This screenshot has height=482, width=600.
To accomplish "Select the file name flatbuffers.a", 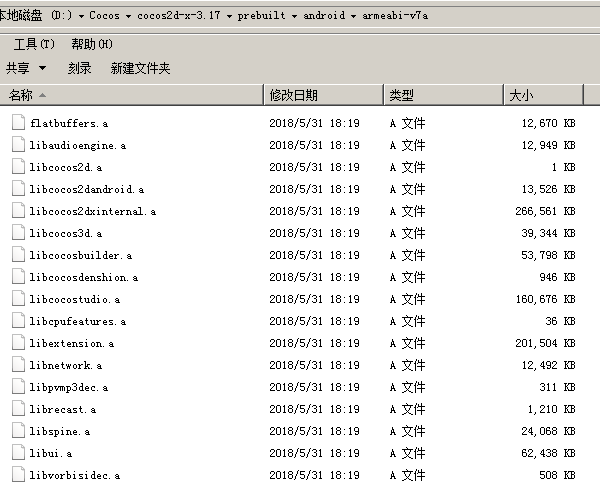I will point(69,123).
